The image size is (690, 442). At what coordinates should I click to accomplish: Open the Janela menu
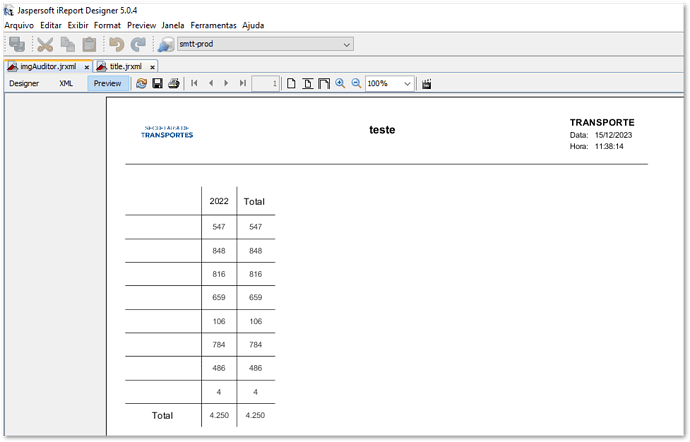(173, 26)
